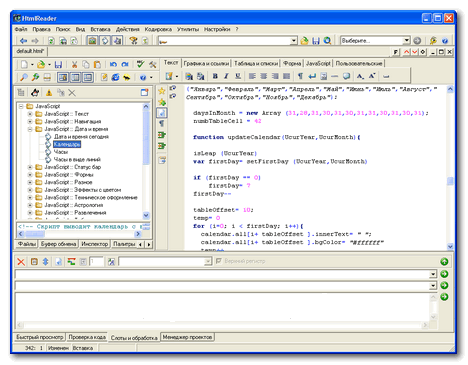Click the Italic I formatting icon
The image size is (468, 365).
coord(226,76)
